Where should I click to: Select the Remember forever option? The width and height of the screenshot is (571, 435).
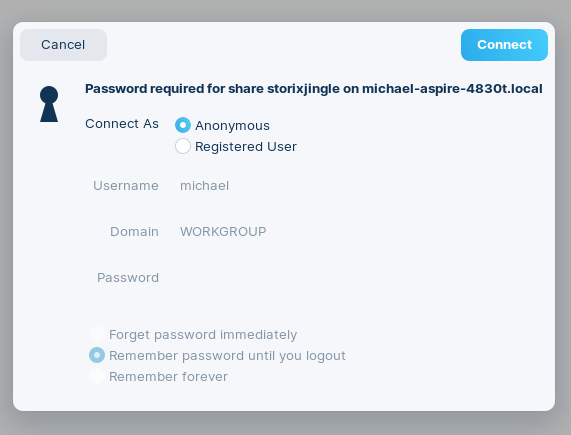point(97,376)
